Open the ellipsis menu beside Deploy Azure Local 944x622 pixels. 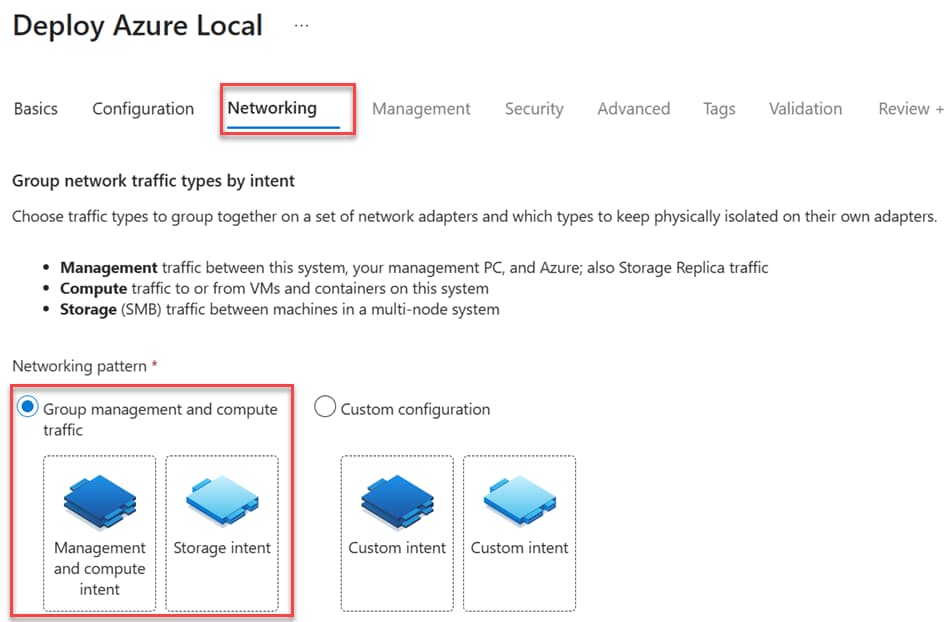coord(302,26)
